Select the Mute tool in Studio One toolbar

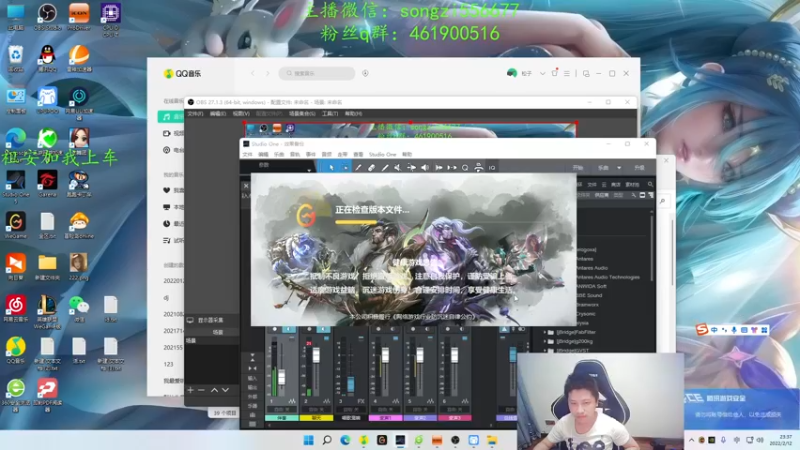pyautogui.click(x=398, y=167)
